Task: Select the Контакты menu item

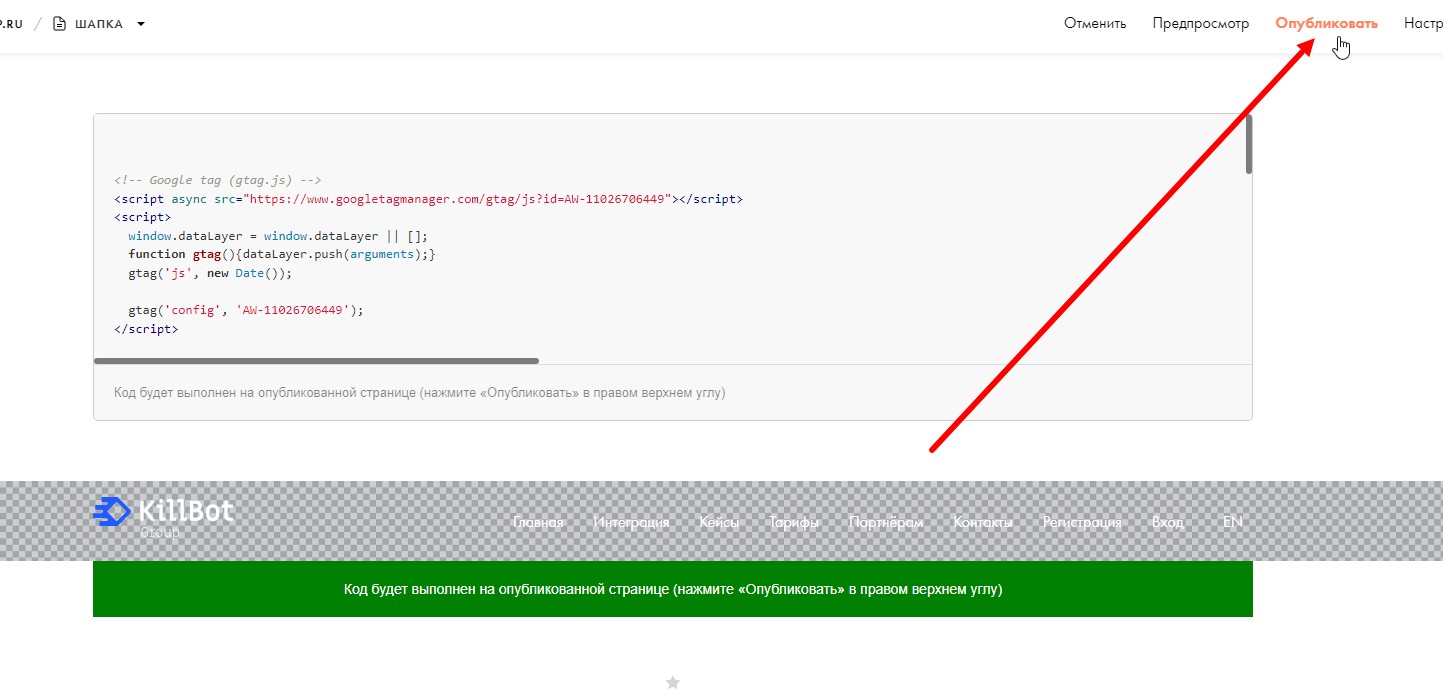Action: click(983, 522)
